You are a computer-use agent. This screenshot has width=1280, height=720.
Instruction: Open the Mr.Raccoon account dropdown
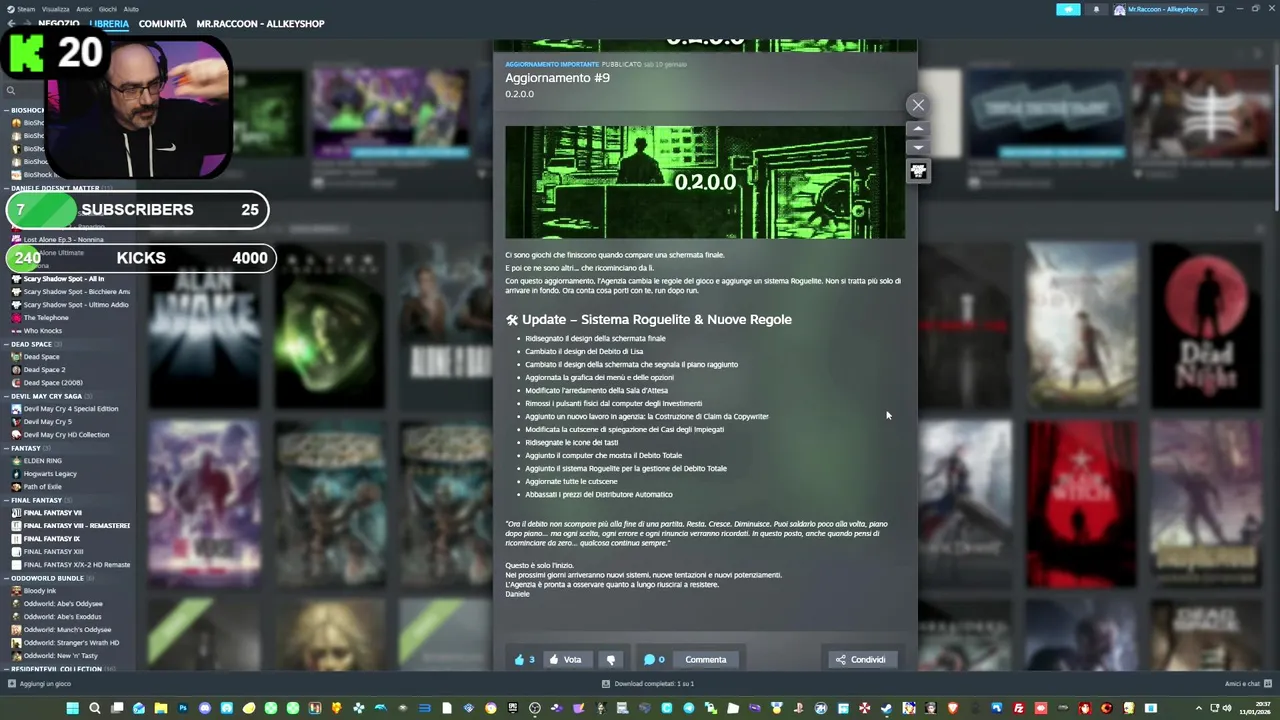(x=1160, y=10)
